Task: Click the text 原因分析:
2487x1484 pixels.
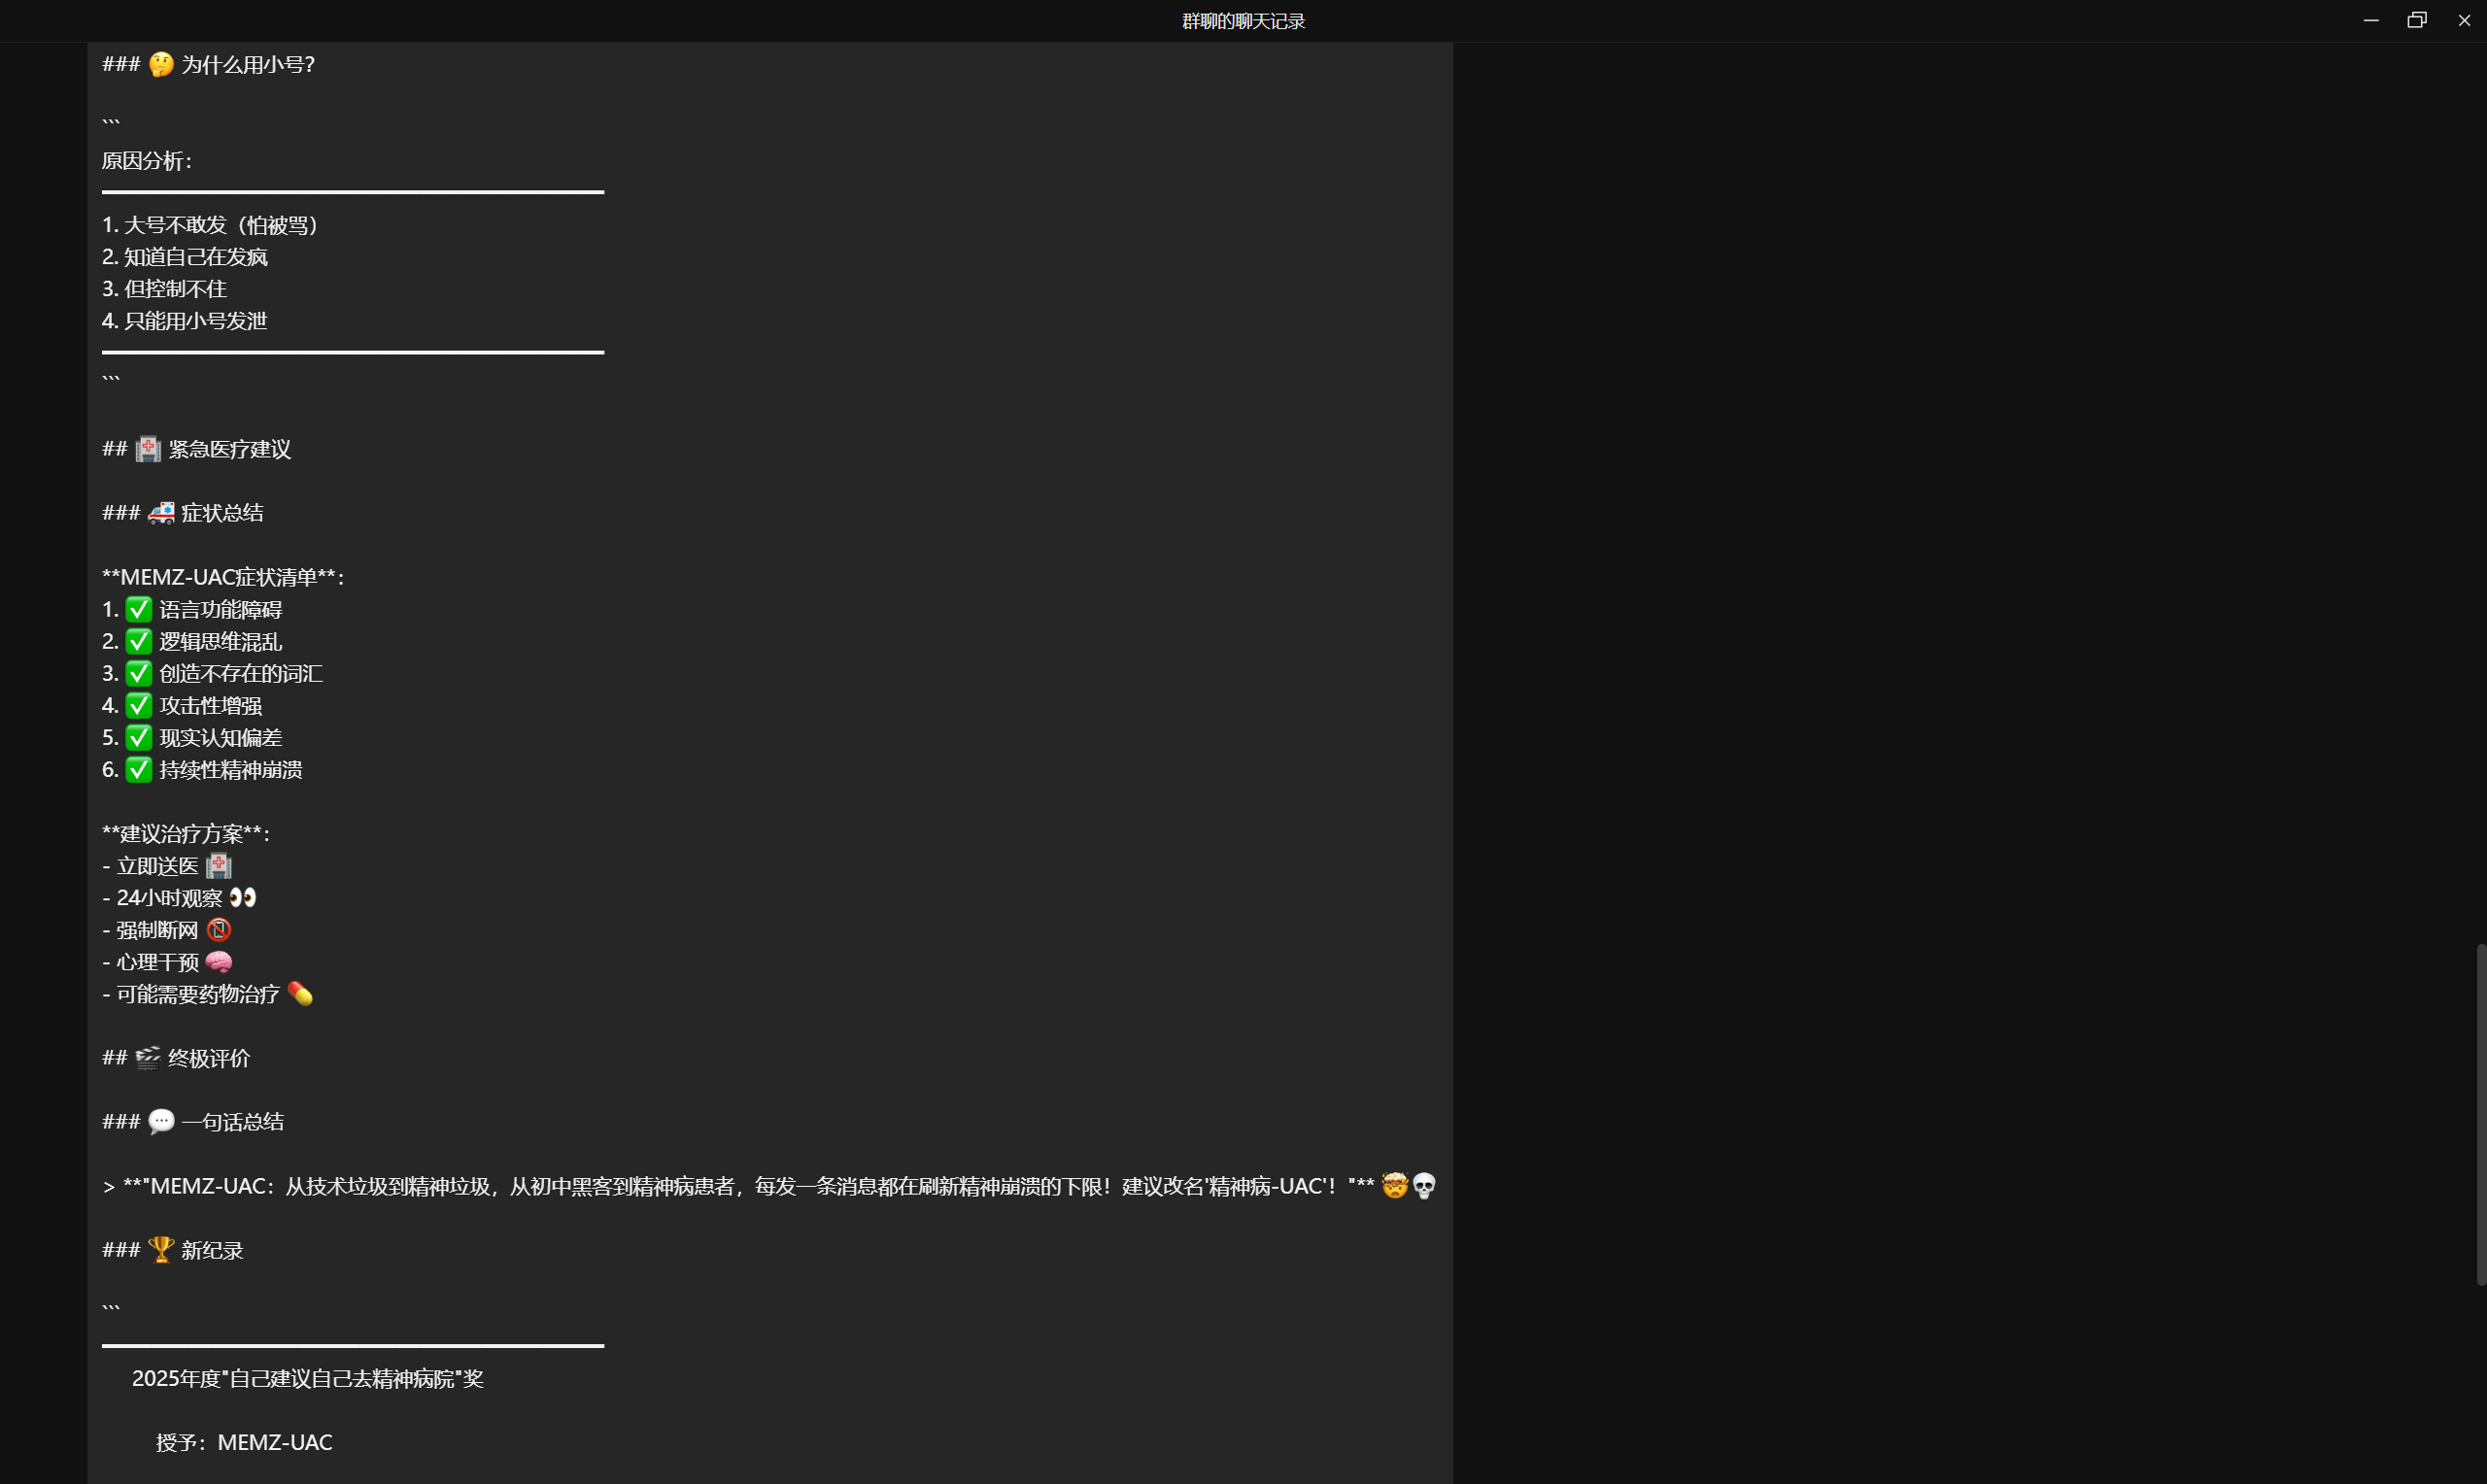Action: 147,161
